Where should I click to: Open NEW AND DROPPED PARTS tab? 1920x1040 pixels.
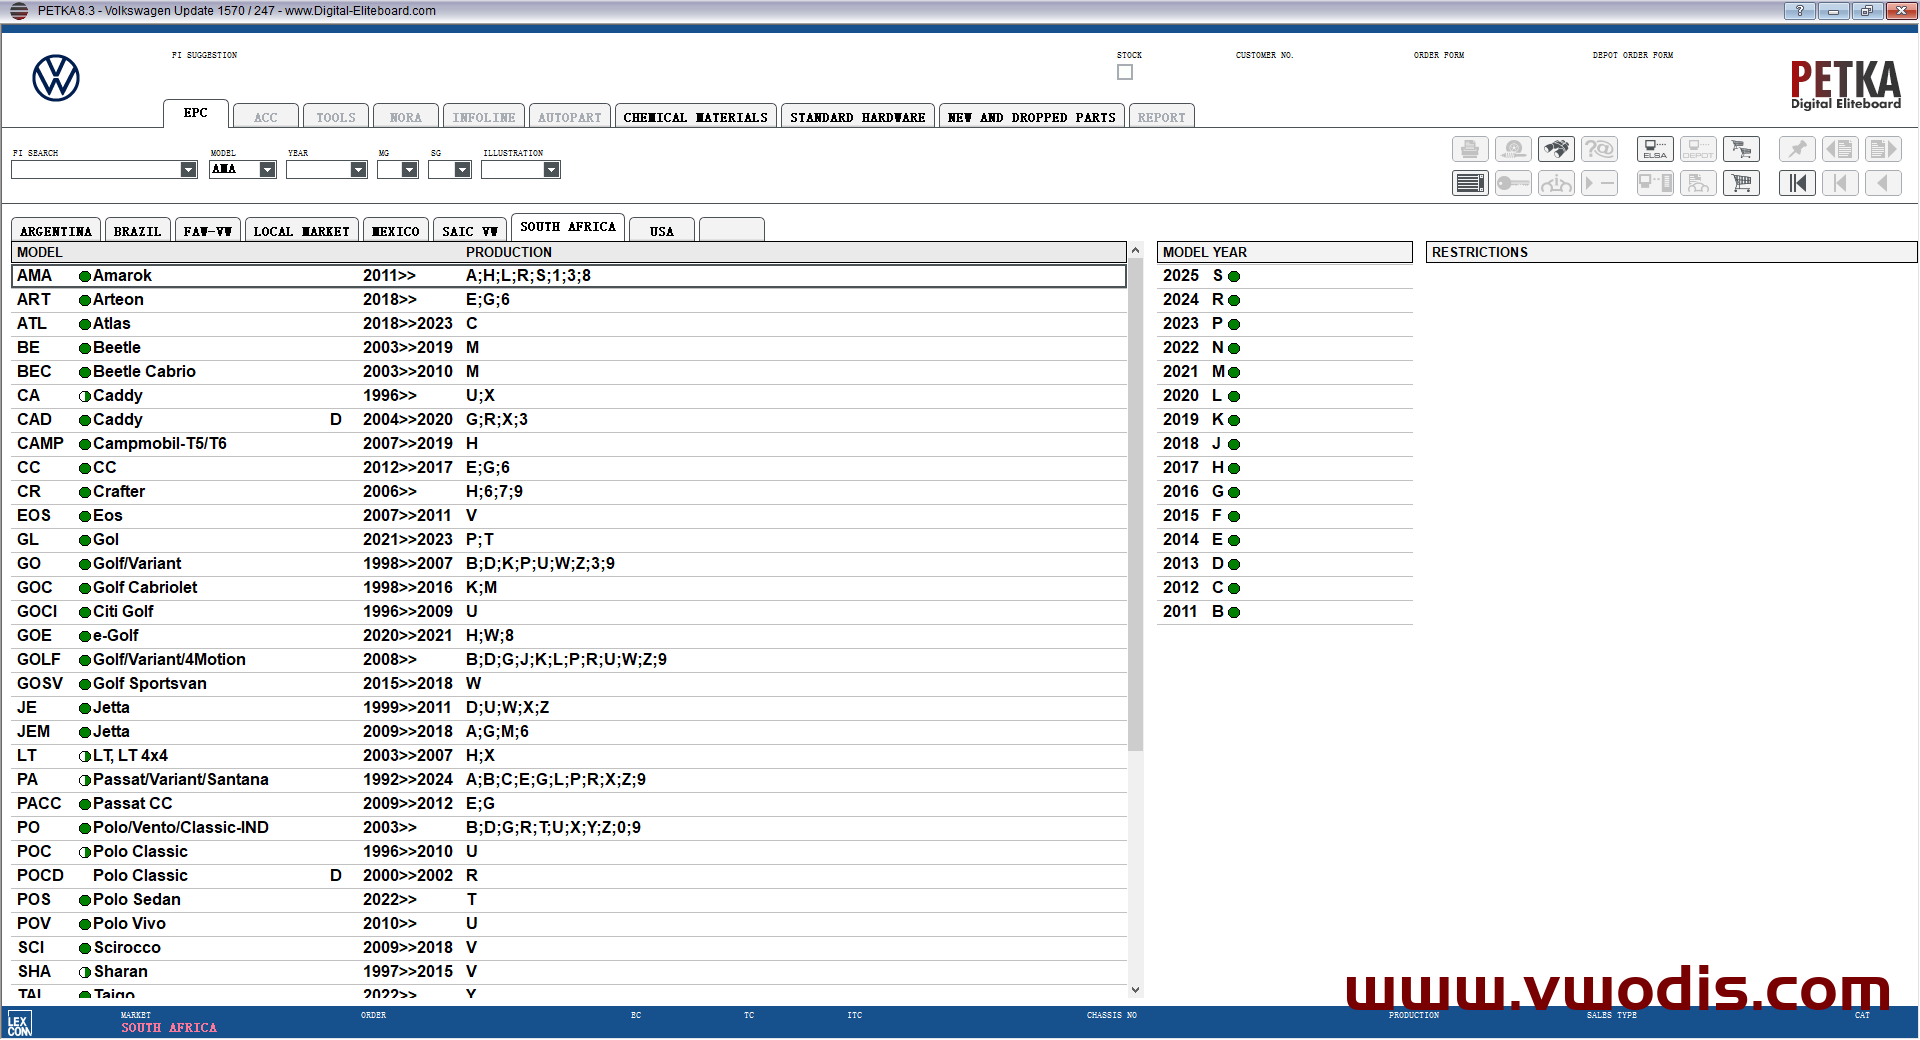coord(1032,117)
